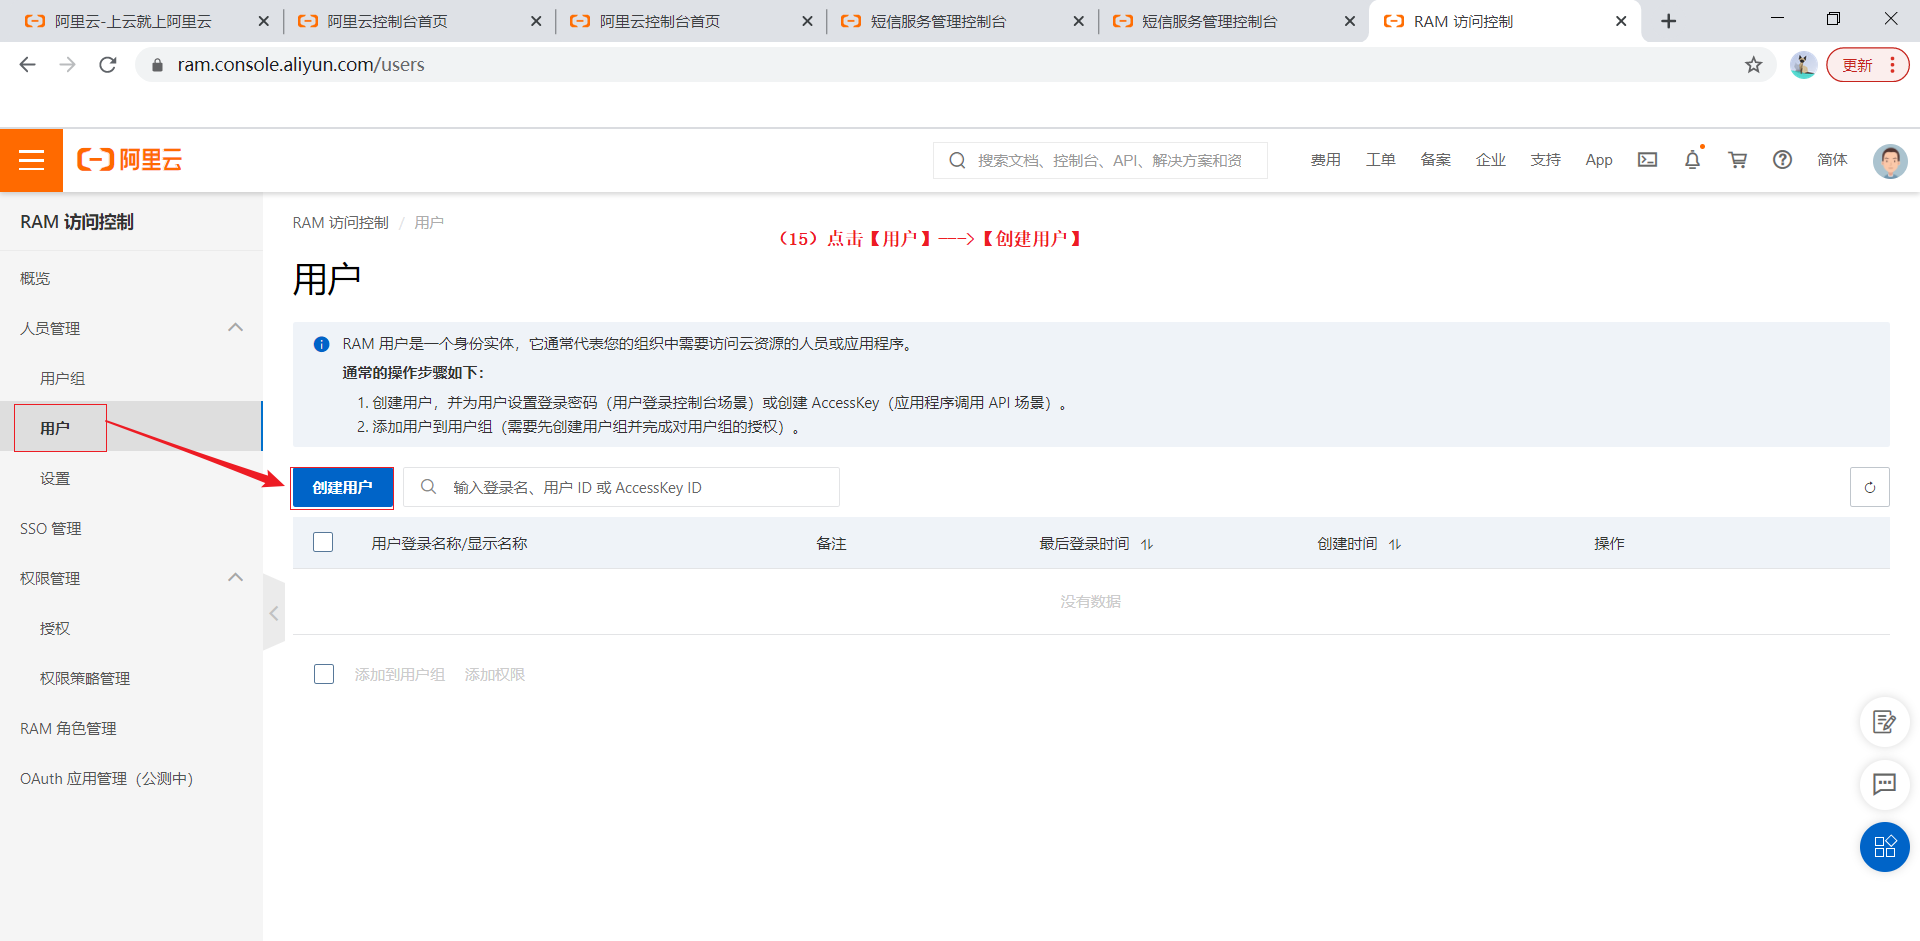Image resolution: width=1920 pixels, height=941 pixels.
Task: Refresh the user list
Action: pos(1869,487)
